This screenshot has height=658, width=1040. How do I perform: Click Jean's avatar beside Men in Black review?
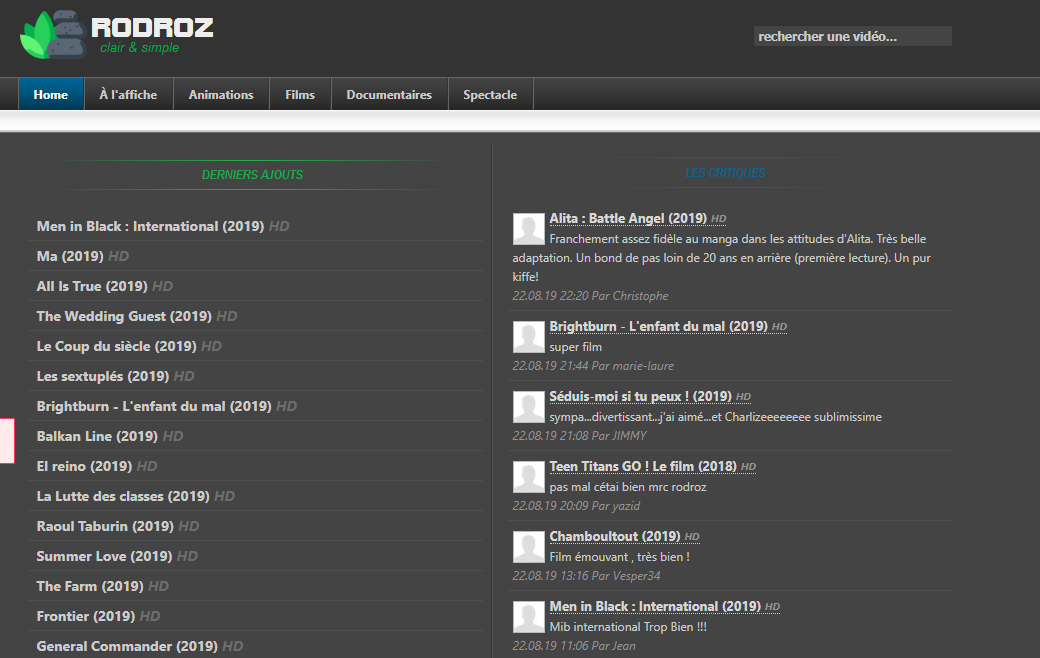[529, 618]
